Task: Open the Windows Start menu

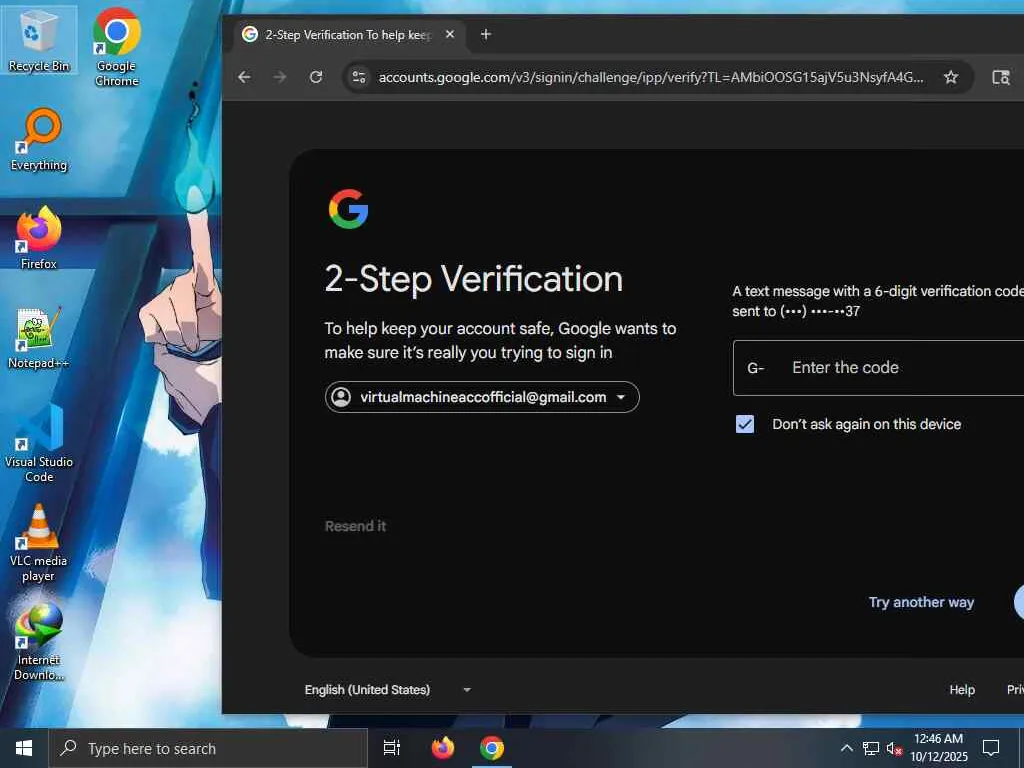Action: (24, 748)
